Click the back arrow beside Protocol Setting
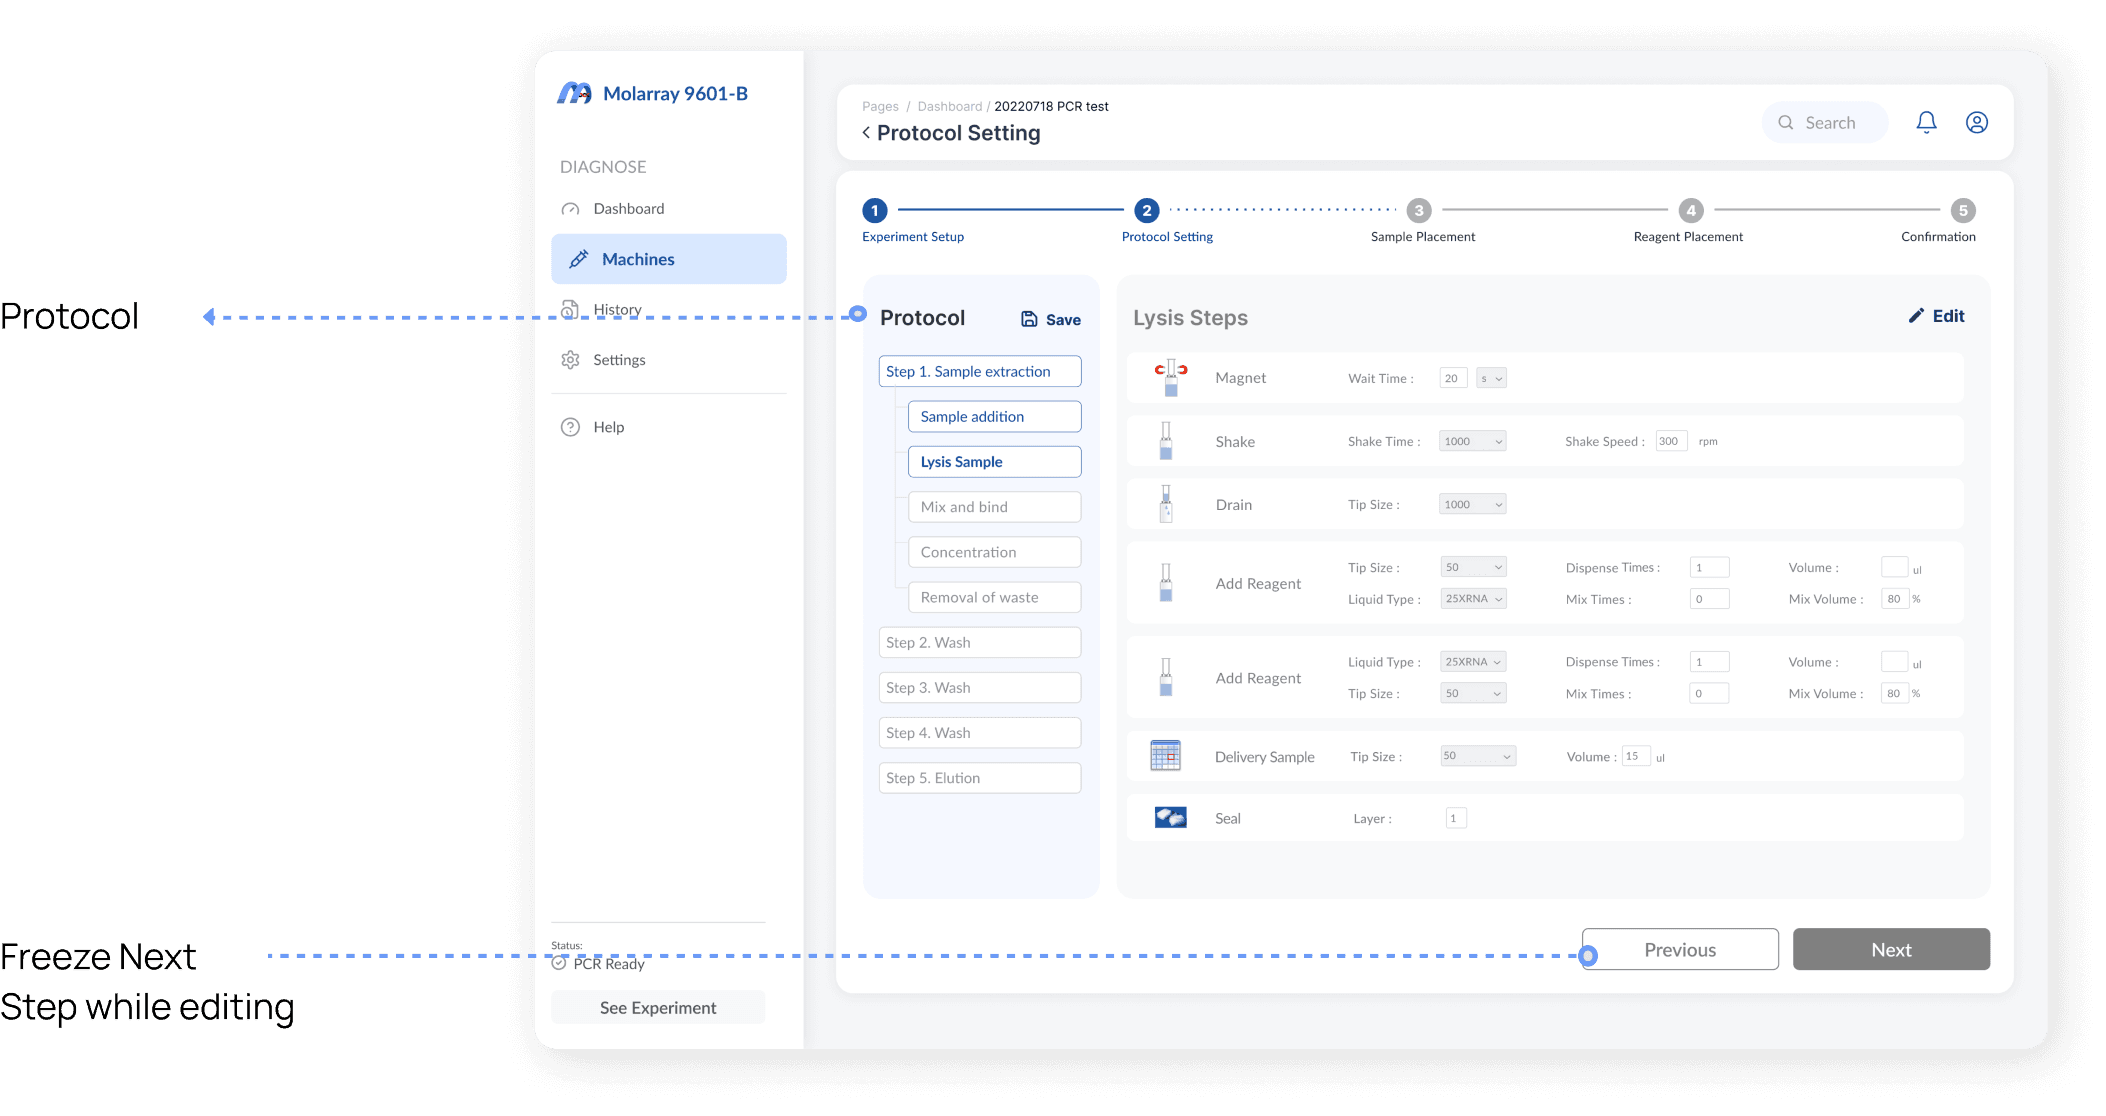This screenshot has width=2106, height=1116. coord(866,133)
